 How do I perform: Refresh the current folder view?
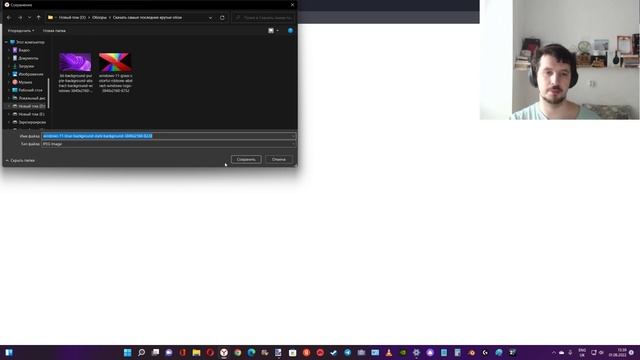click(x=222, y=18)
